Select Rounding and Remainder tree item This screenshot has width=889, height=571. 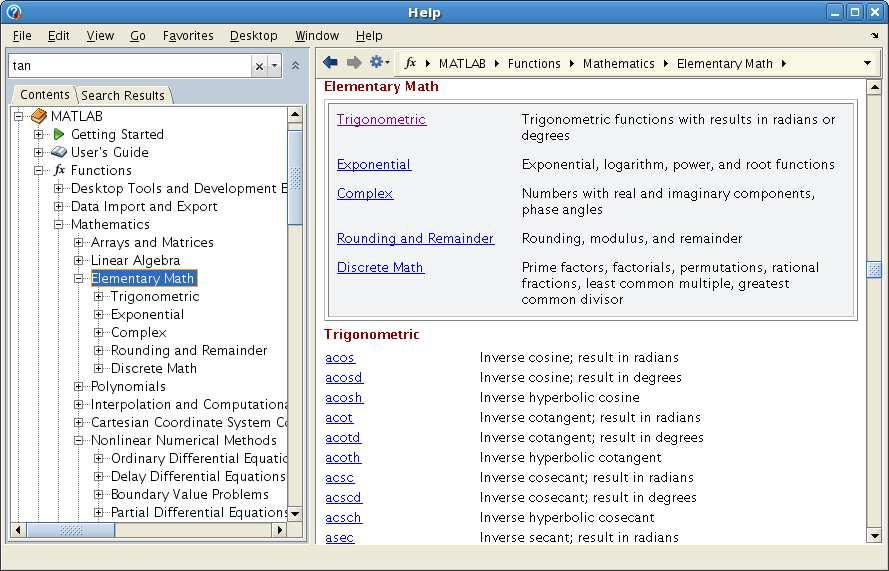pyautogui.click(x=189, y=350)
